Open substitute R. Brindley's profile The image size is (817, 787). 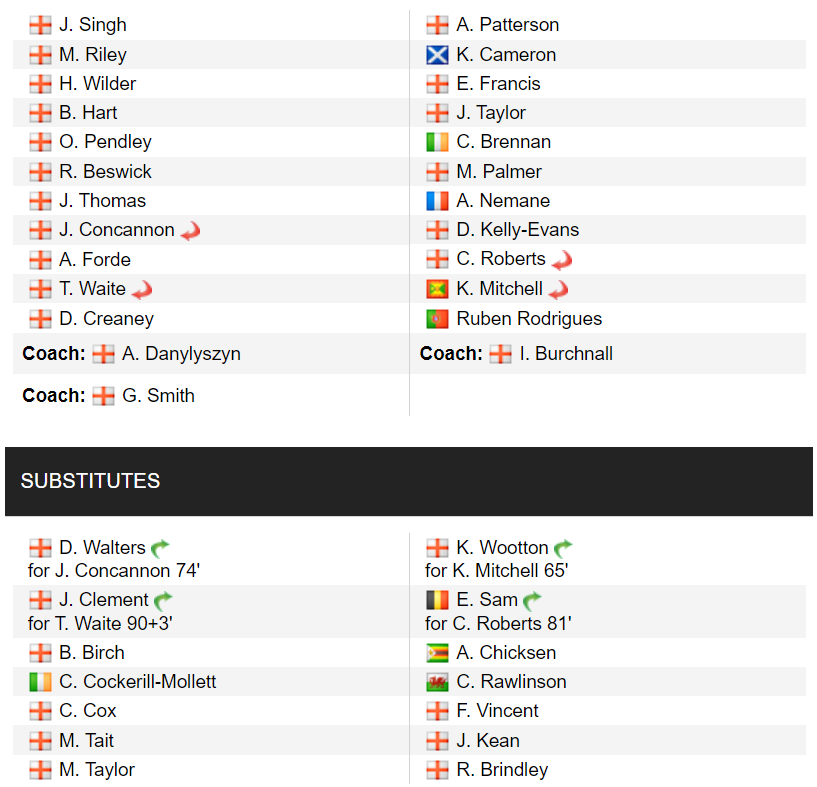[x=502, y=770]
